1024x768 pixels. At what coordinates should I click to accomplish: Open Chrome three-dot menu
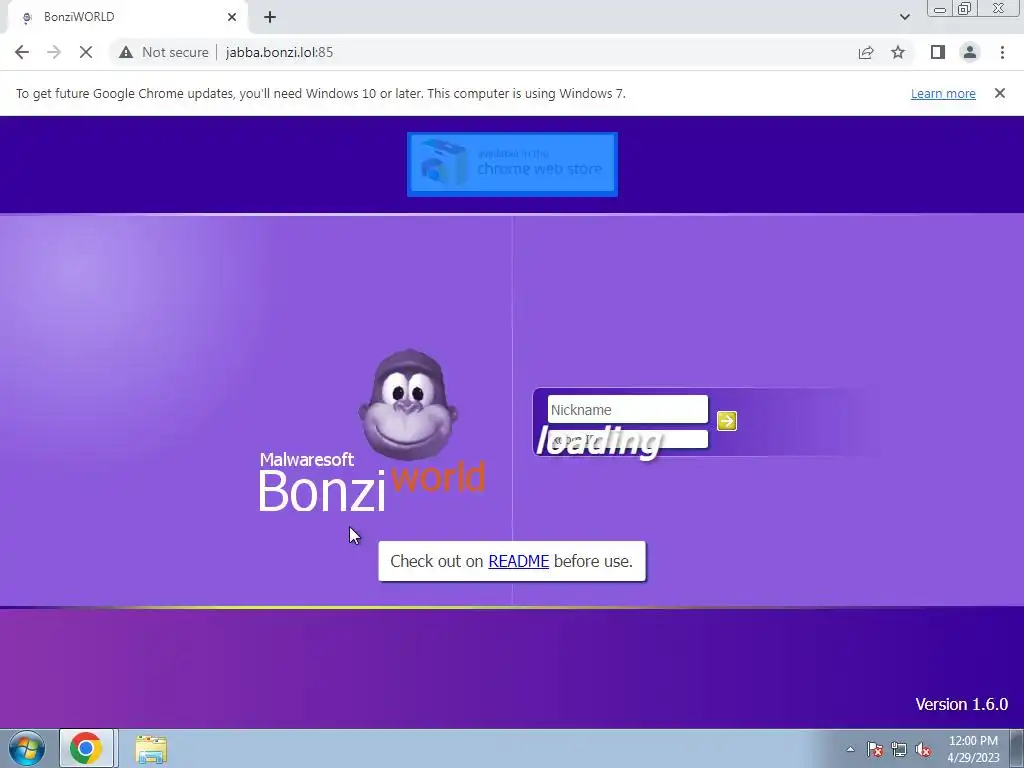point(1002,52)
